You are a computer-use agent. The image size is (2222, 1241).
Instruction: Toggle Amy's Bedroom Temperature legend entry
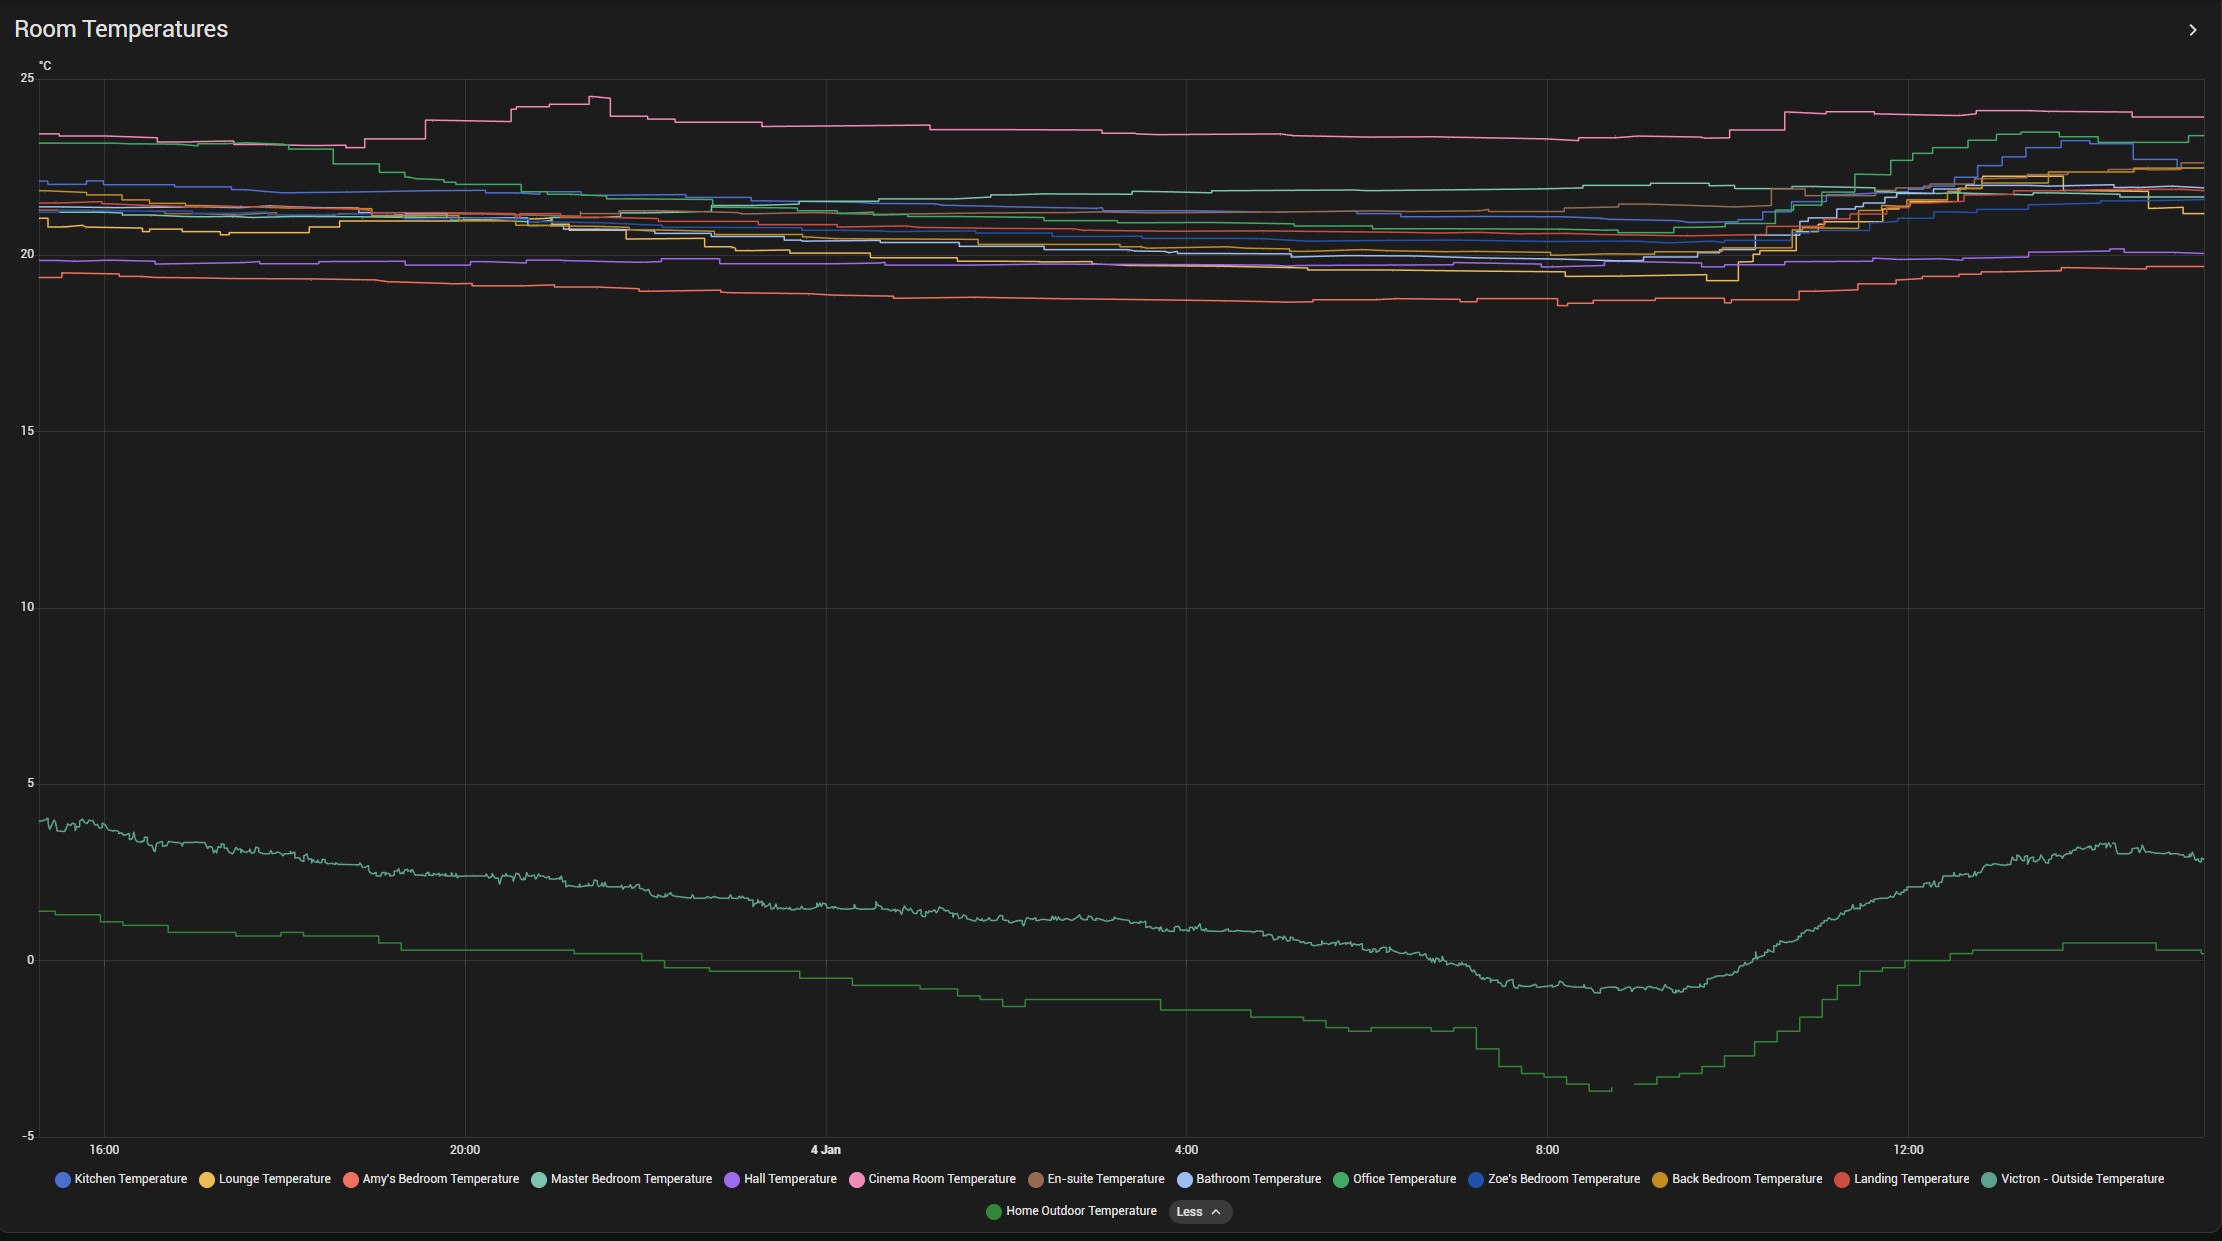440,1179
